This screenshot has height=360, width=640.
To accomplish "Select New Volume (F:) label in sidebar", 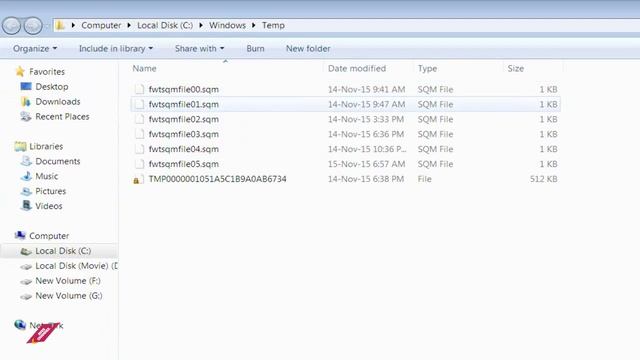I will pos(68,281).
